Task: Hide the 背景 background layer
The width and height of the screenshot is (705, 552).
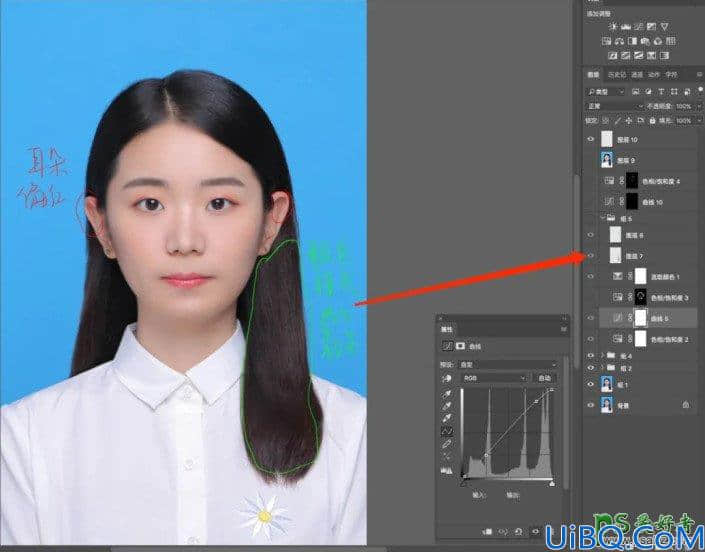Action: pyautogui.click(x=591, y=405)
